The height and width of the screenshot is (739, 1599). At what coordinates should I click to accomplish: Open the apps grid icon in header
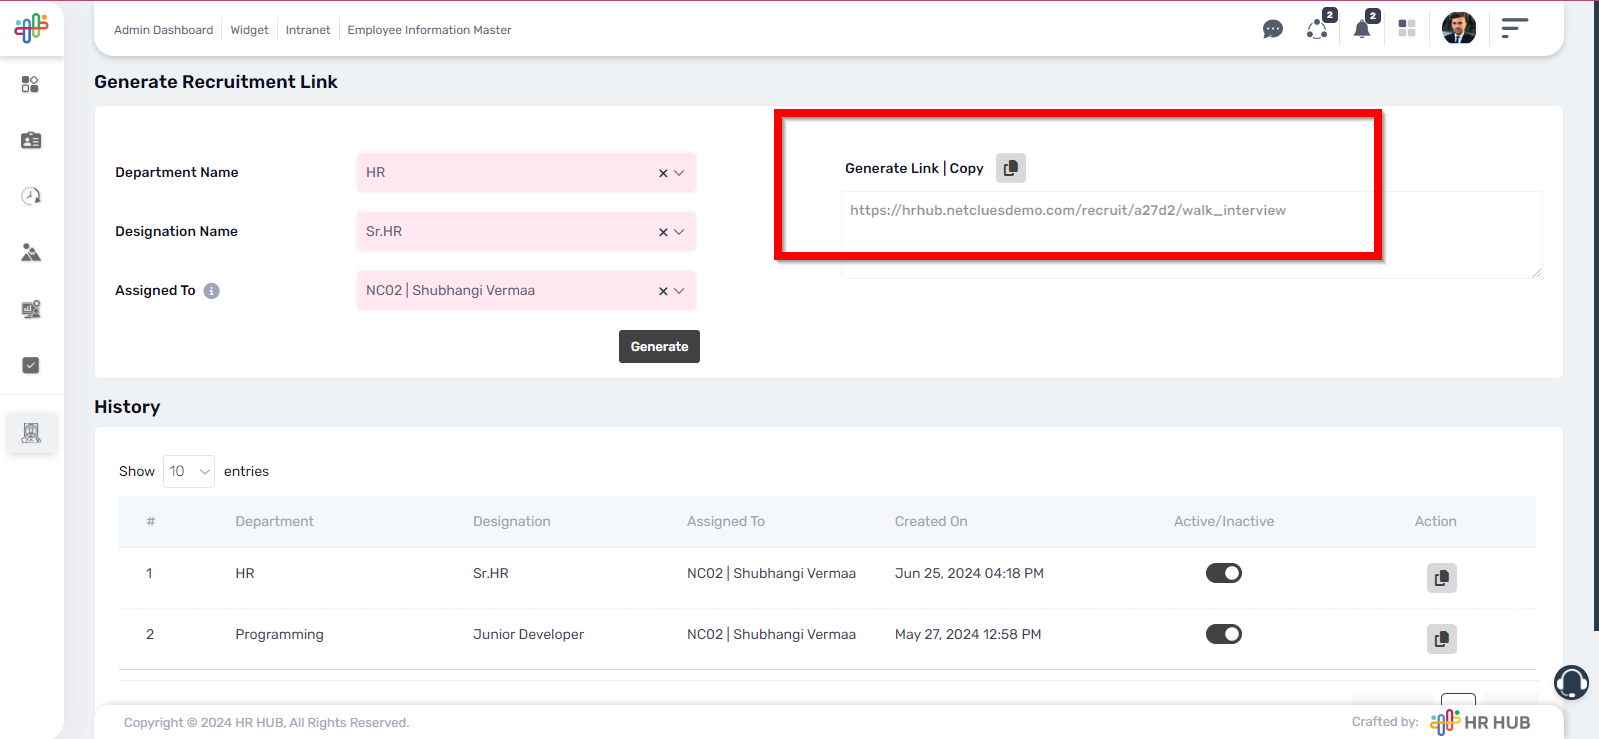point(1407,28)
